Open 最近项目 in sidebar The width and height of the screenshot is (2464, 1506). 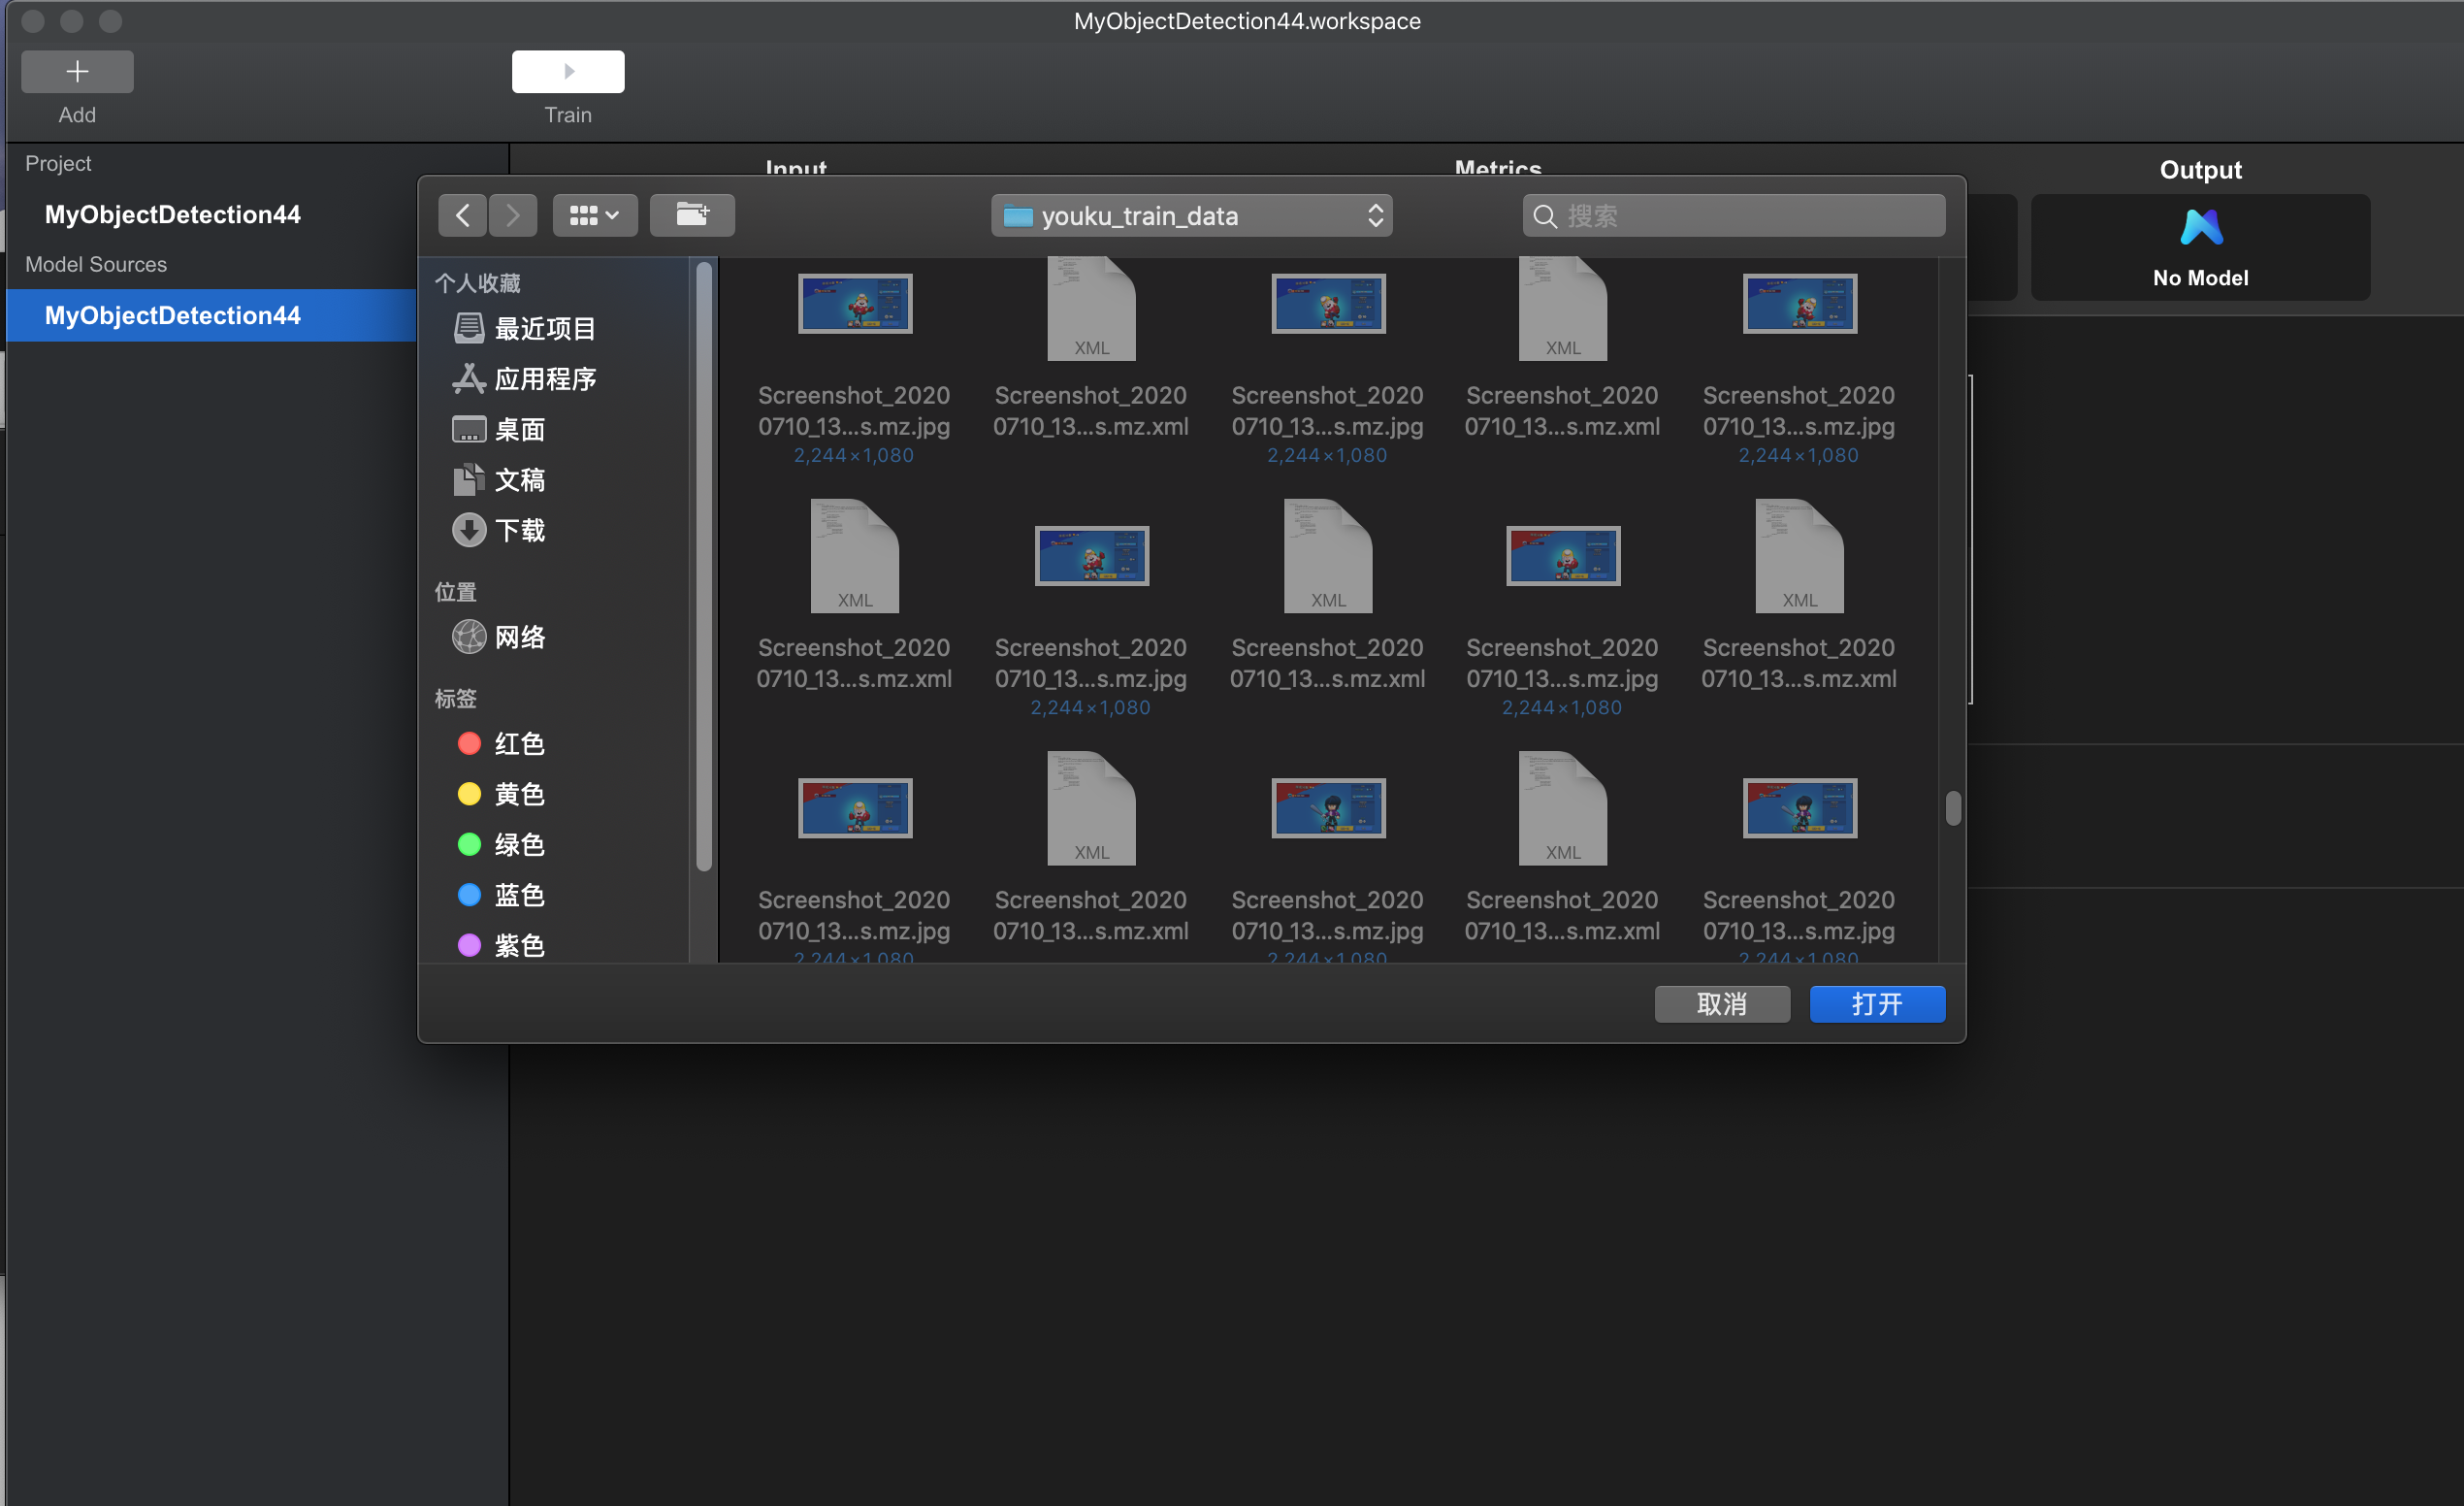[x=543, y=328]
